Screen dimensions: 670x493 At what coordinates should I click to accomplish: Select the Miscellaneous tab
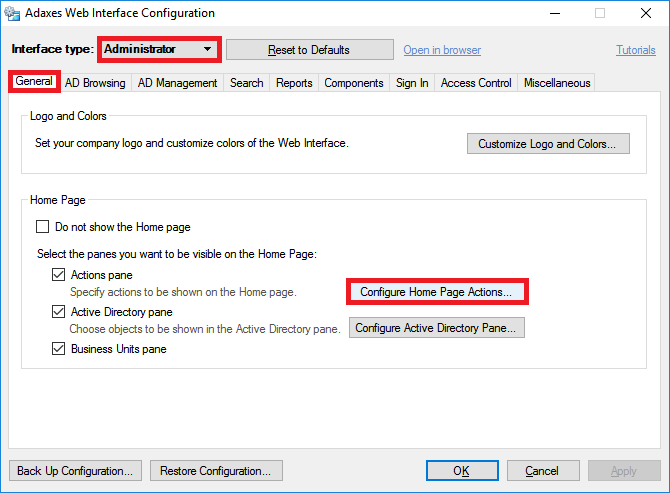tap(557, 83)
